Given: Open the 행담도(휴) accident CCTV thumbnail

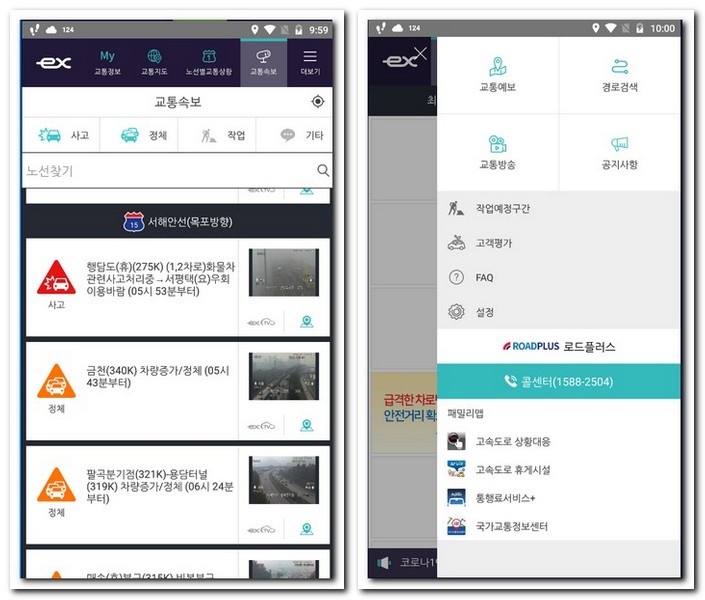Looking at the screenshot, I should tap(284, 273).
